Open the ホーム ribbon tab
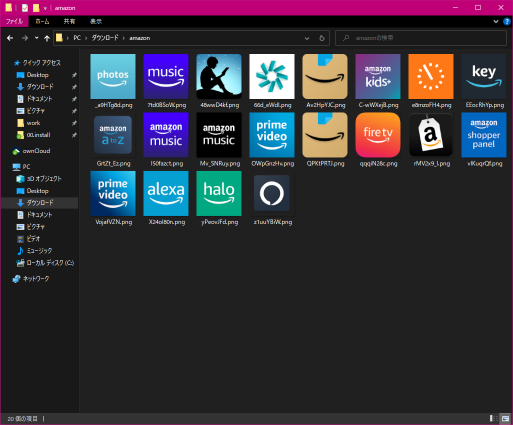The height and width of the screenshot is (425, 513). click(42, 21)
